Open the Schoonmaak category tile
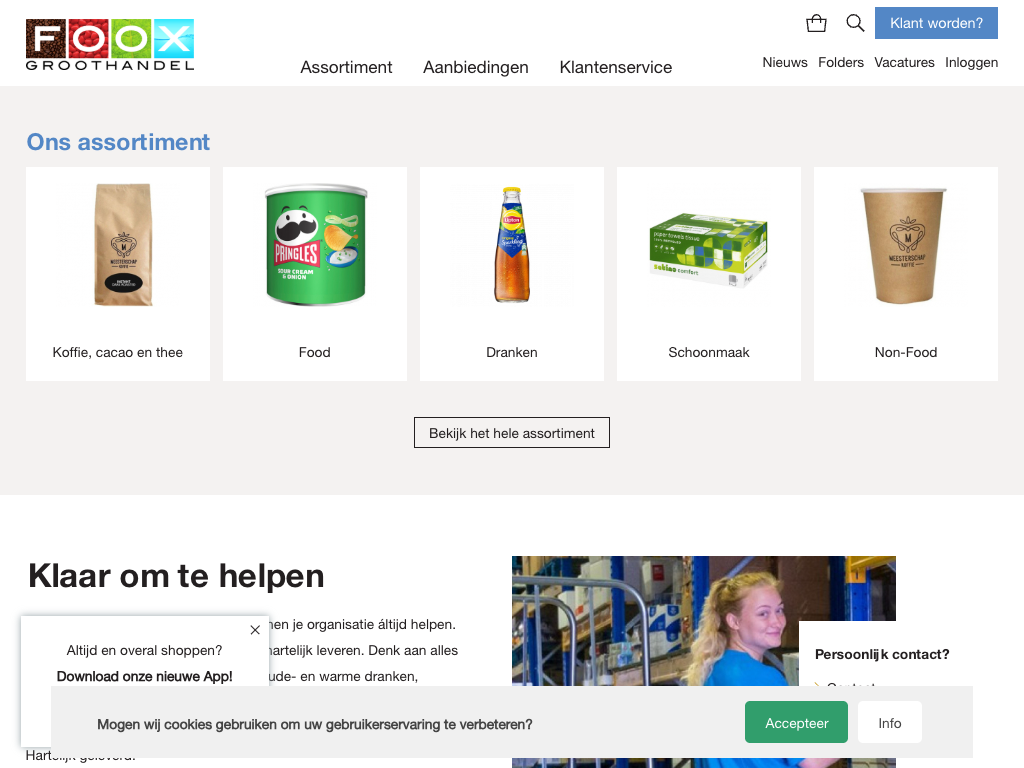The height and width of the screenshot is (768, 1024). coord(709,274)
